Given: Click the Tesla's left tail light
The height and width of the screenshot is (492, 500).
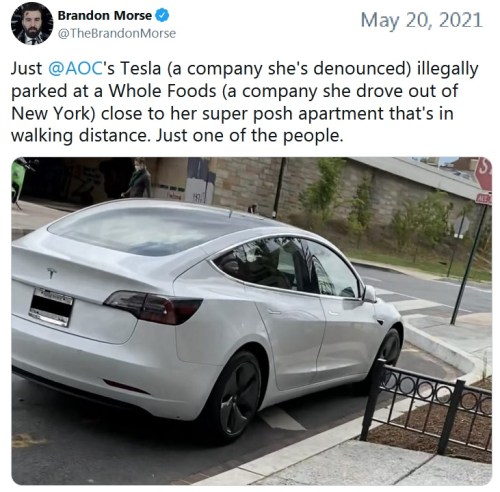Looking at the screenshot, I should click(x=154, y=306).
